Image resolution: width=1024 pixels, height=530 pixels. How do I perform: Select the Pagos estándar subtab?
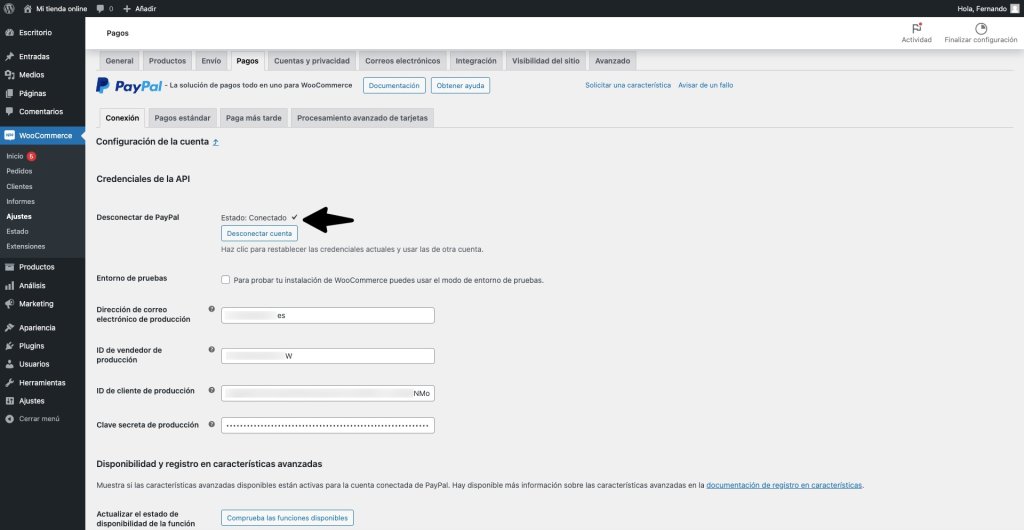(x=182, y=118)
